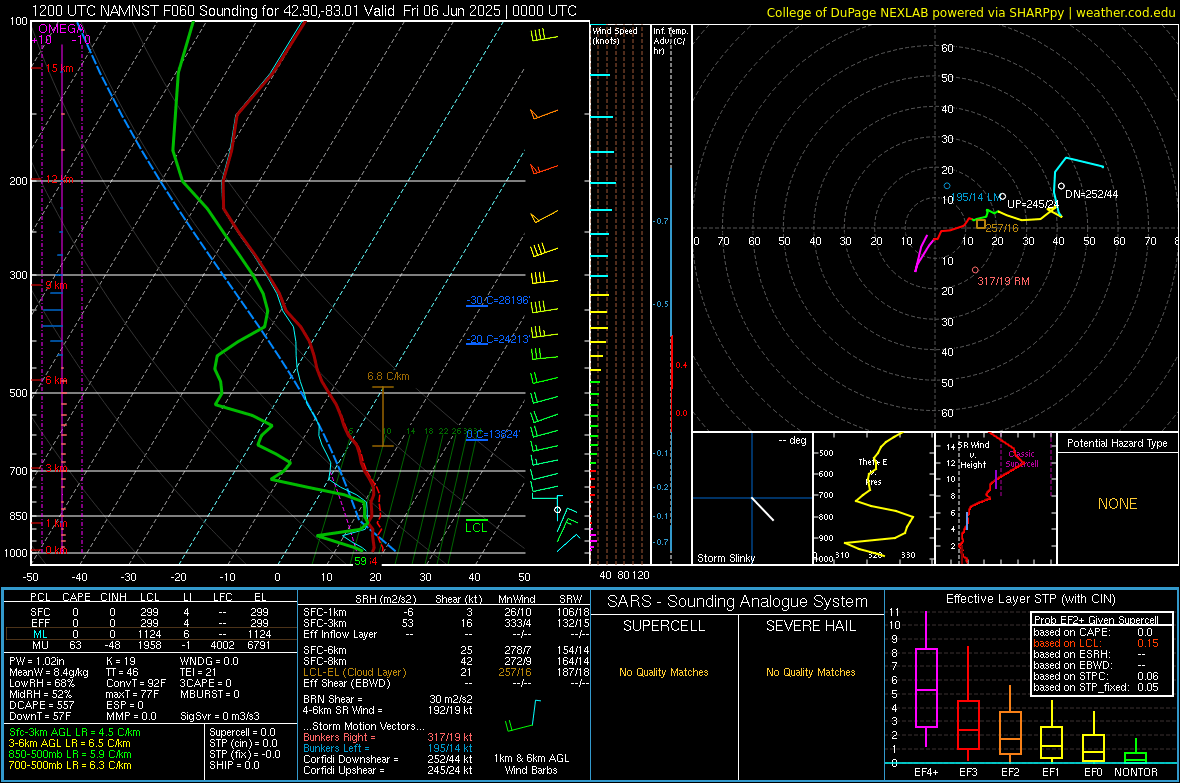
Task: Click the 'SigSvr = 0 m3/s3' value
Action: (x=220, y=716)
